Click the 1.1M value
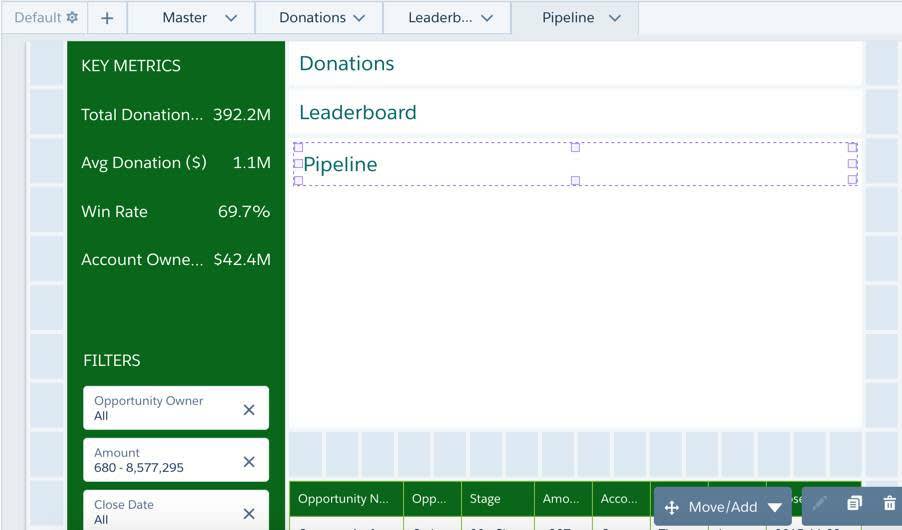Image resolution: width=902 pixels, height=530 pixels. (252, 163)
